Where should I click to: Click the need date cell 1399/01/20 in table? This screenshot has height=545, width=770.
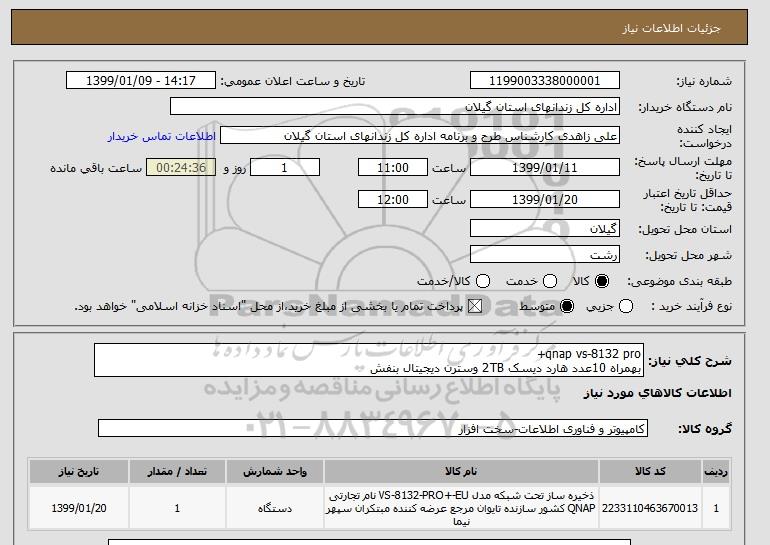pos(79,508)
